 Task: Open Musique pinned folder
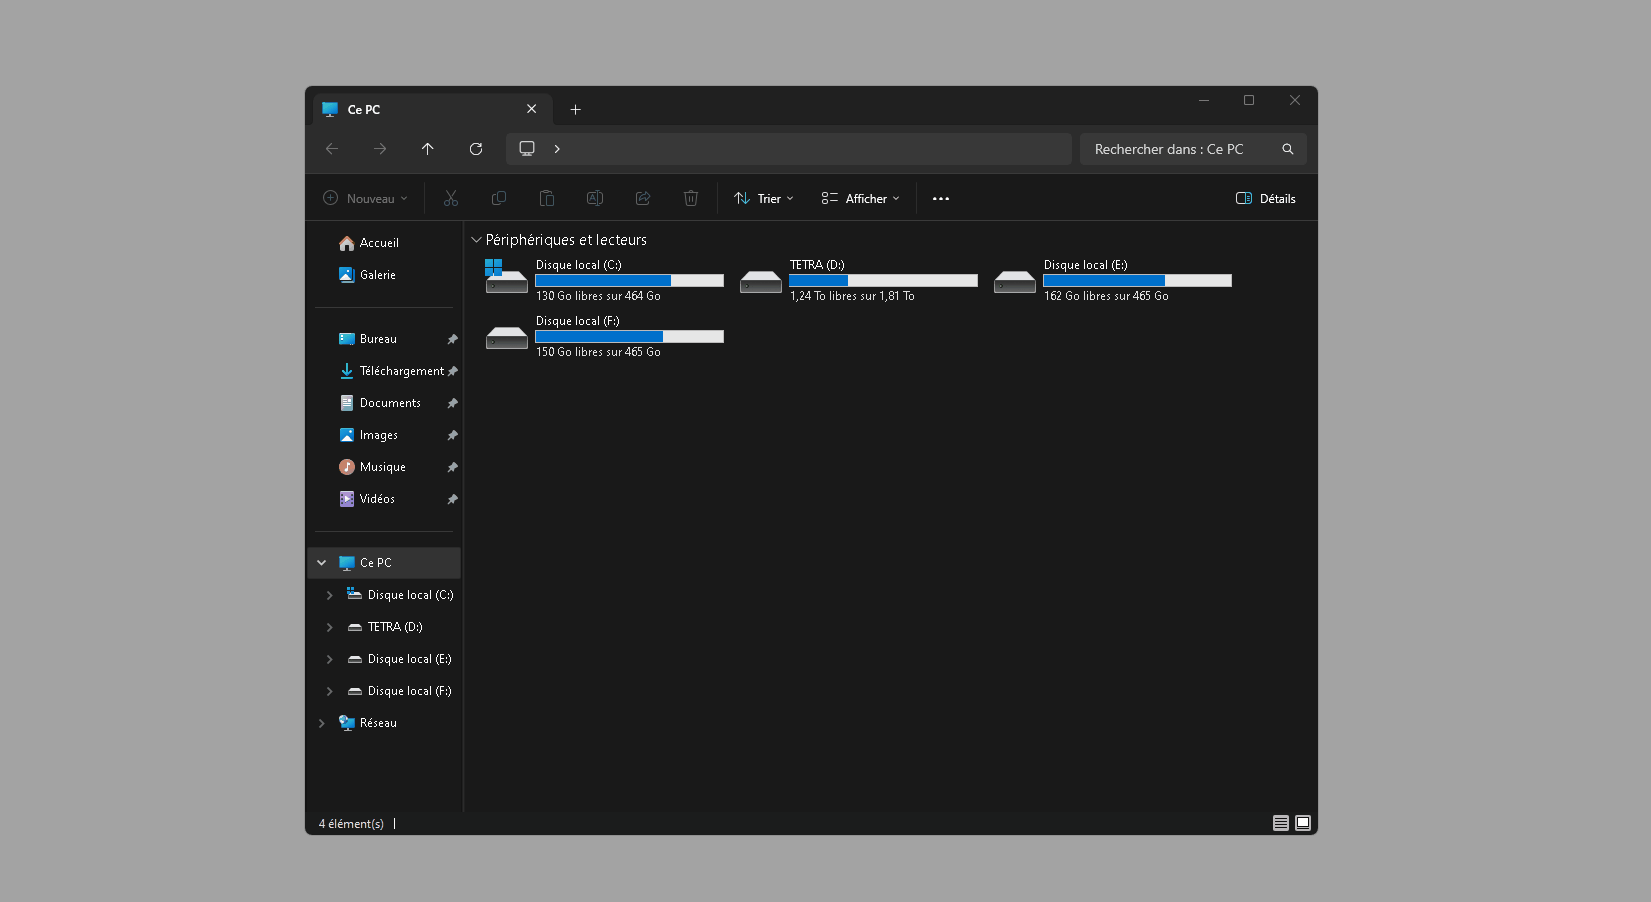coord(384,467)
